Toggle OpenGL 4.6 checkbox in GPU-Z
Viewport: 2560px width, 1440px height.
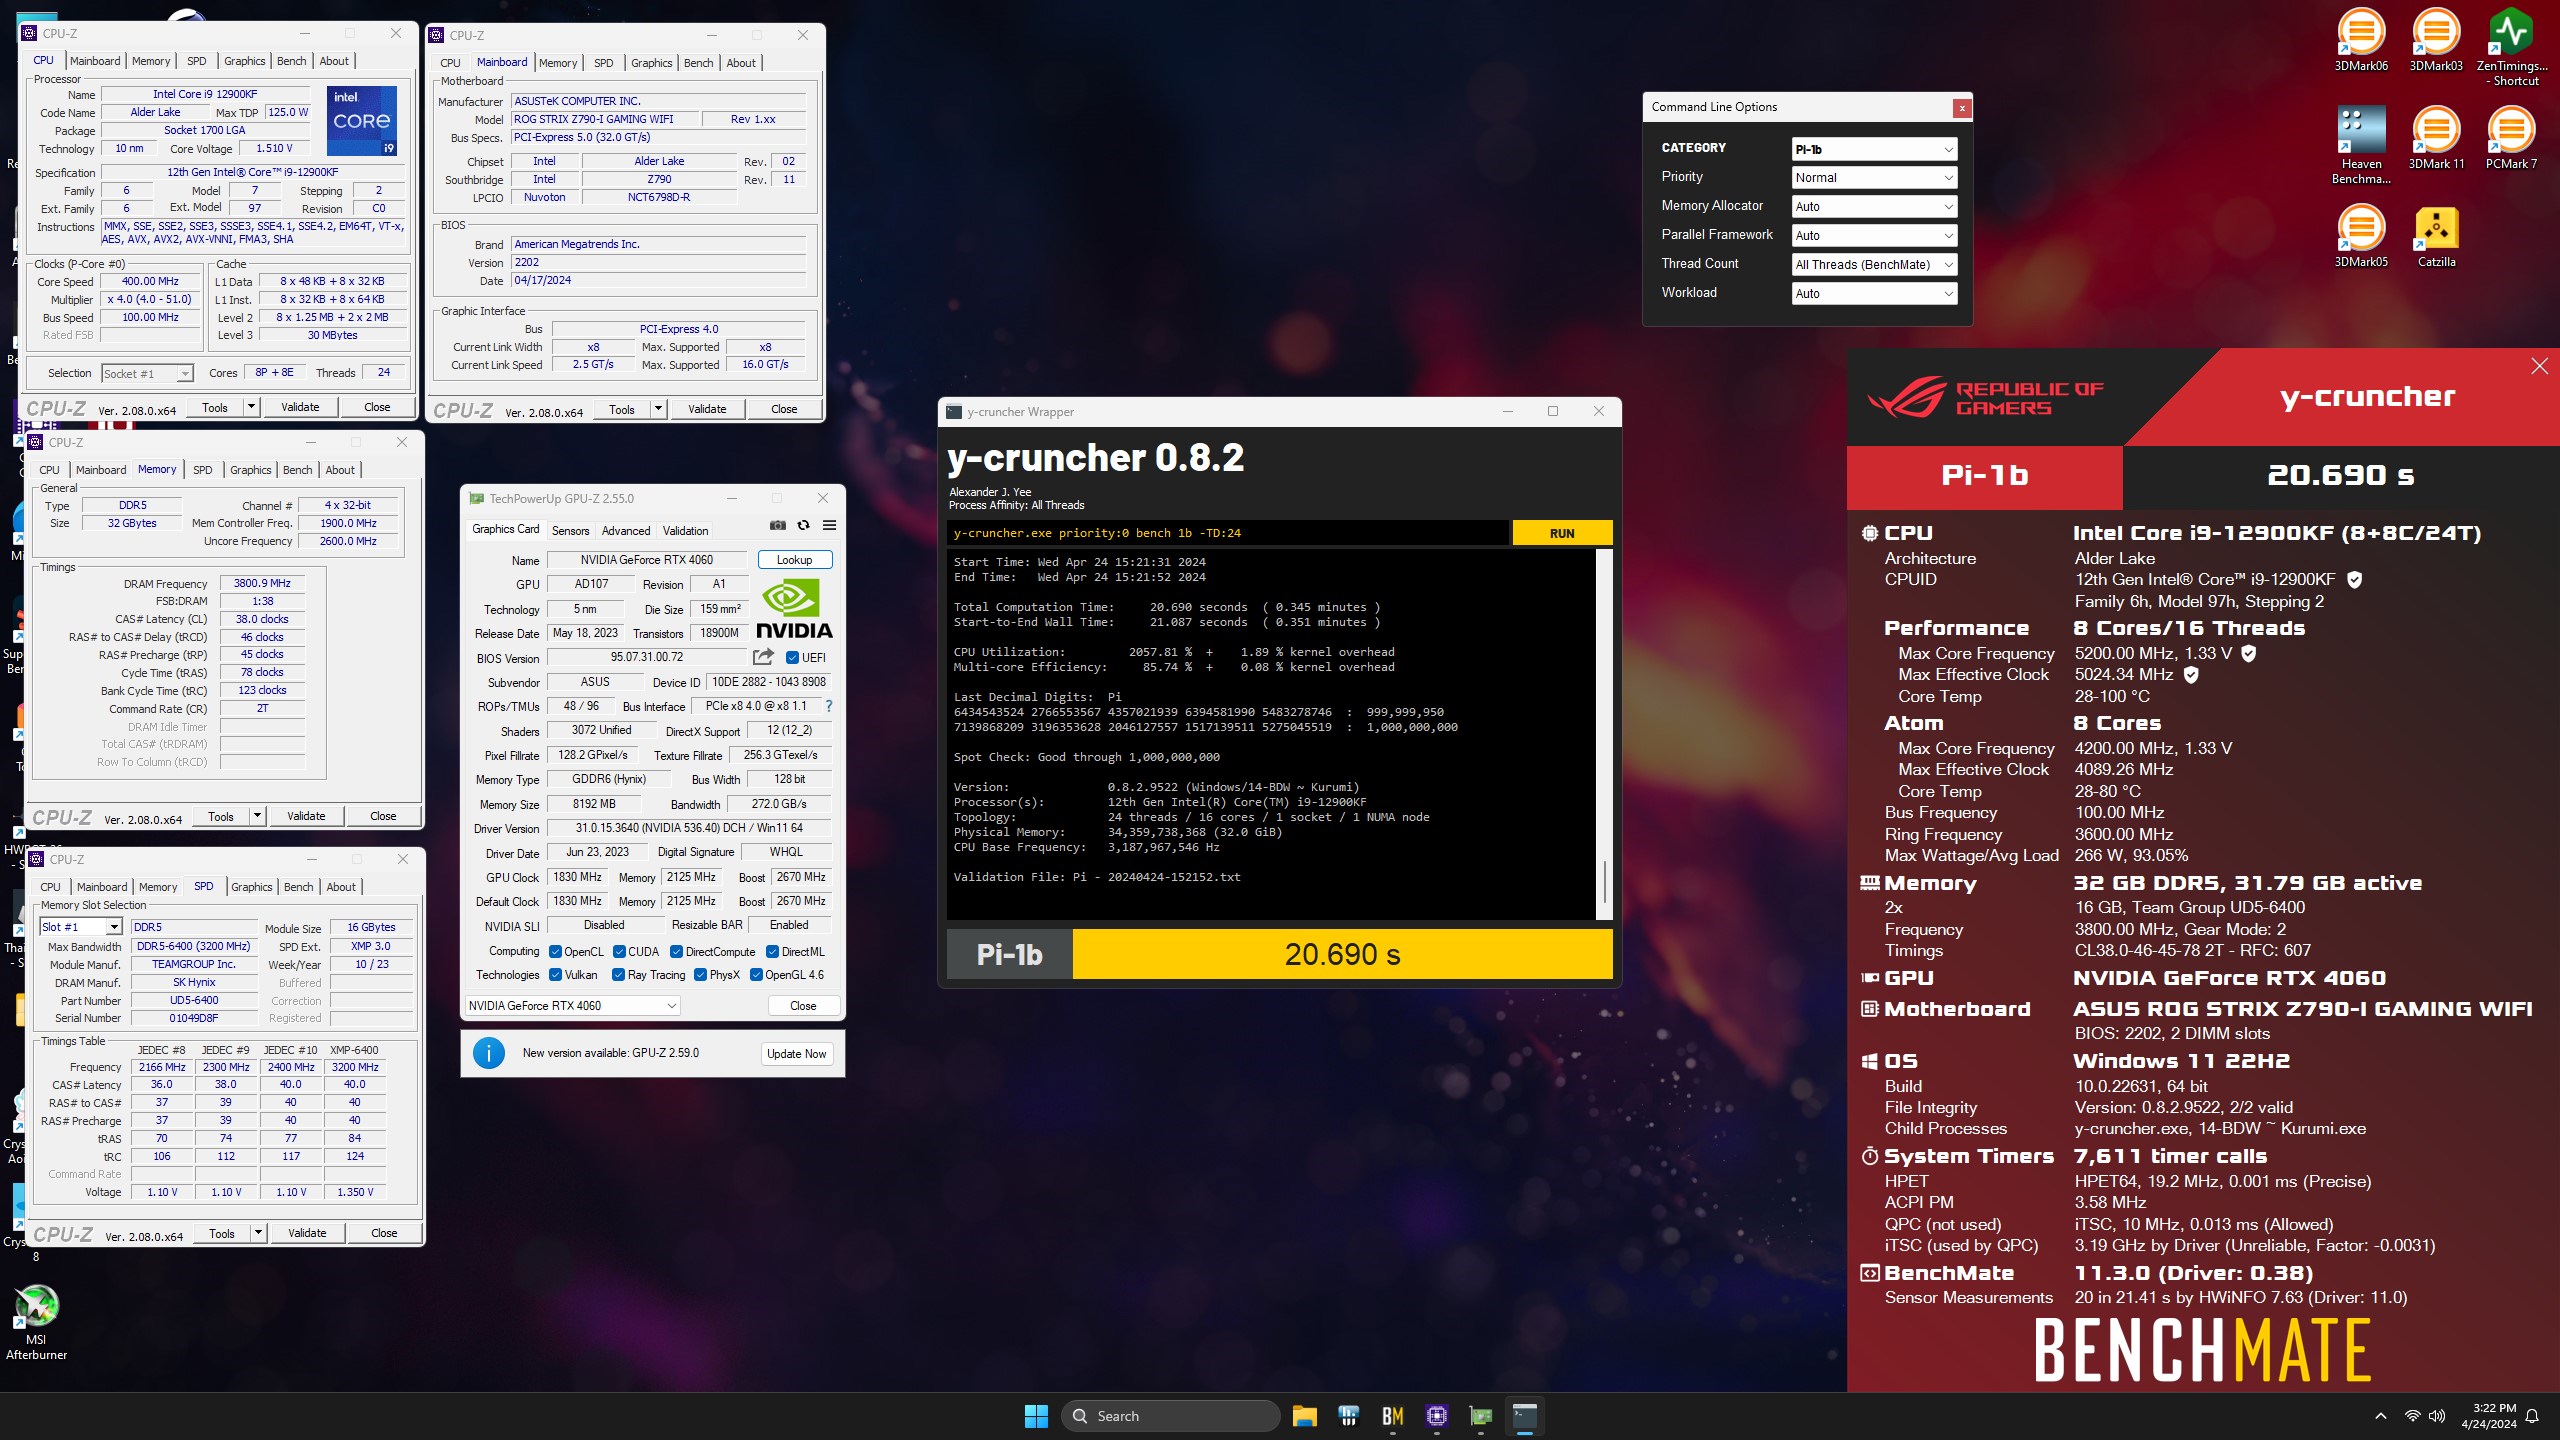click(756, 975)
